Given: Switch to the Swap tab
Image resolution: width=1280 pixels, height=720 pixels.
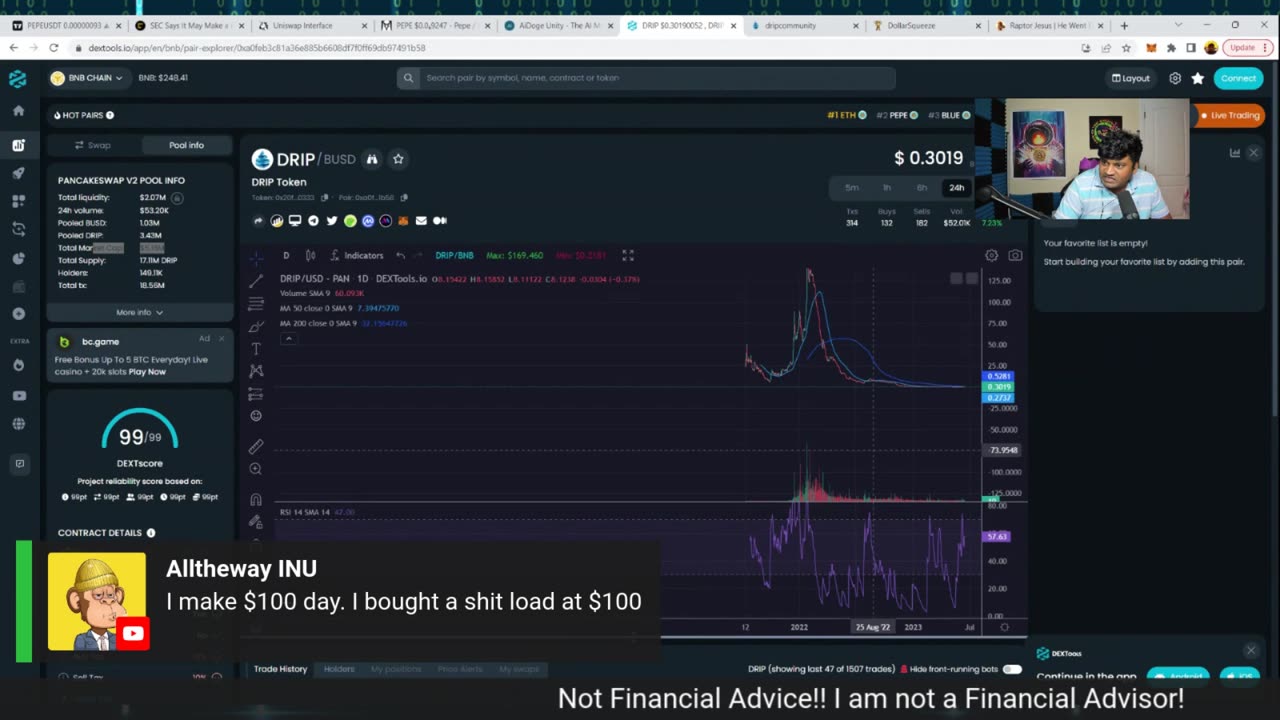Looking at the screenshot, I should click(x=93, y=145).
